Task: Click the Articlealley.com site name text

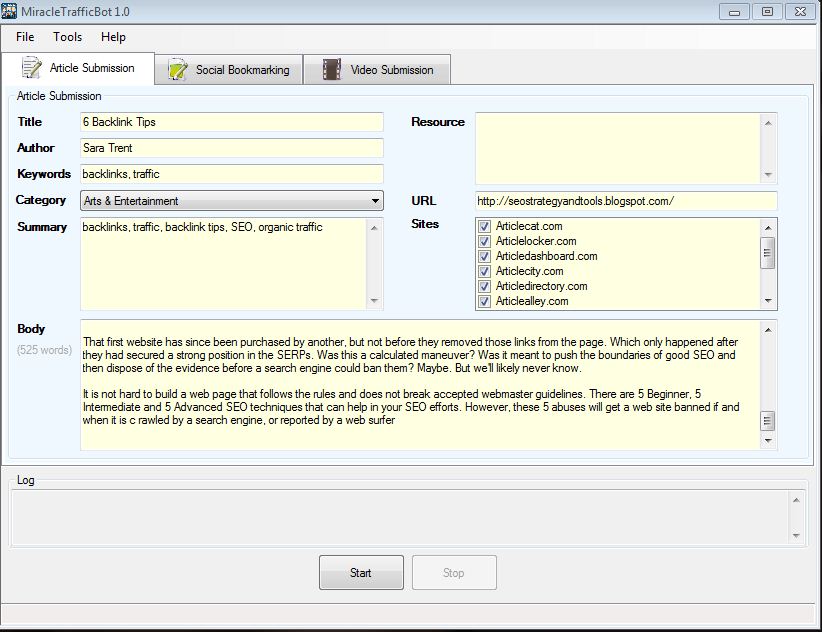Action: (532, 301)
